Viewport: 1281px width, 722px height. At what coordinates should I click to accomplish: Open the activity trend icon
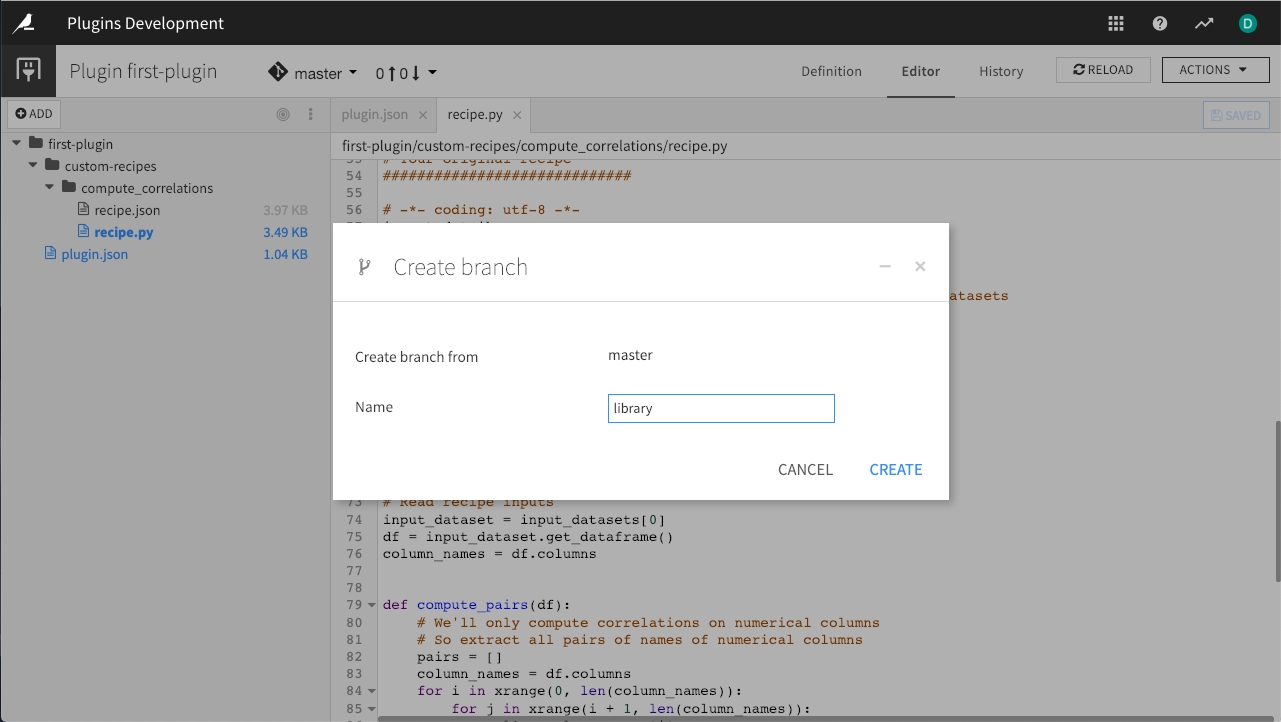(x=1204, y=23)
